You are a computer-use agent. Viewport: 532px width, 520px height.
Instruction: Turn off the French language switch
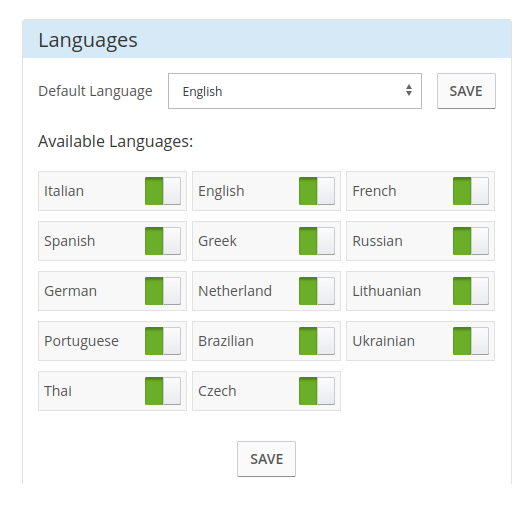pos(471,191)
